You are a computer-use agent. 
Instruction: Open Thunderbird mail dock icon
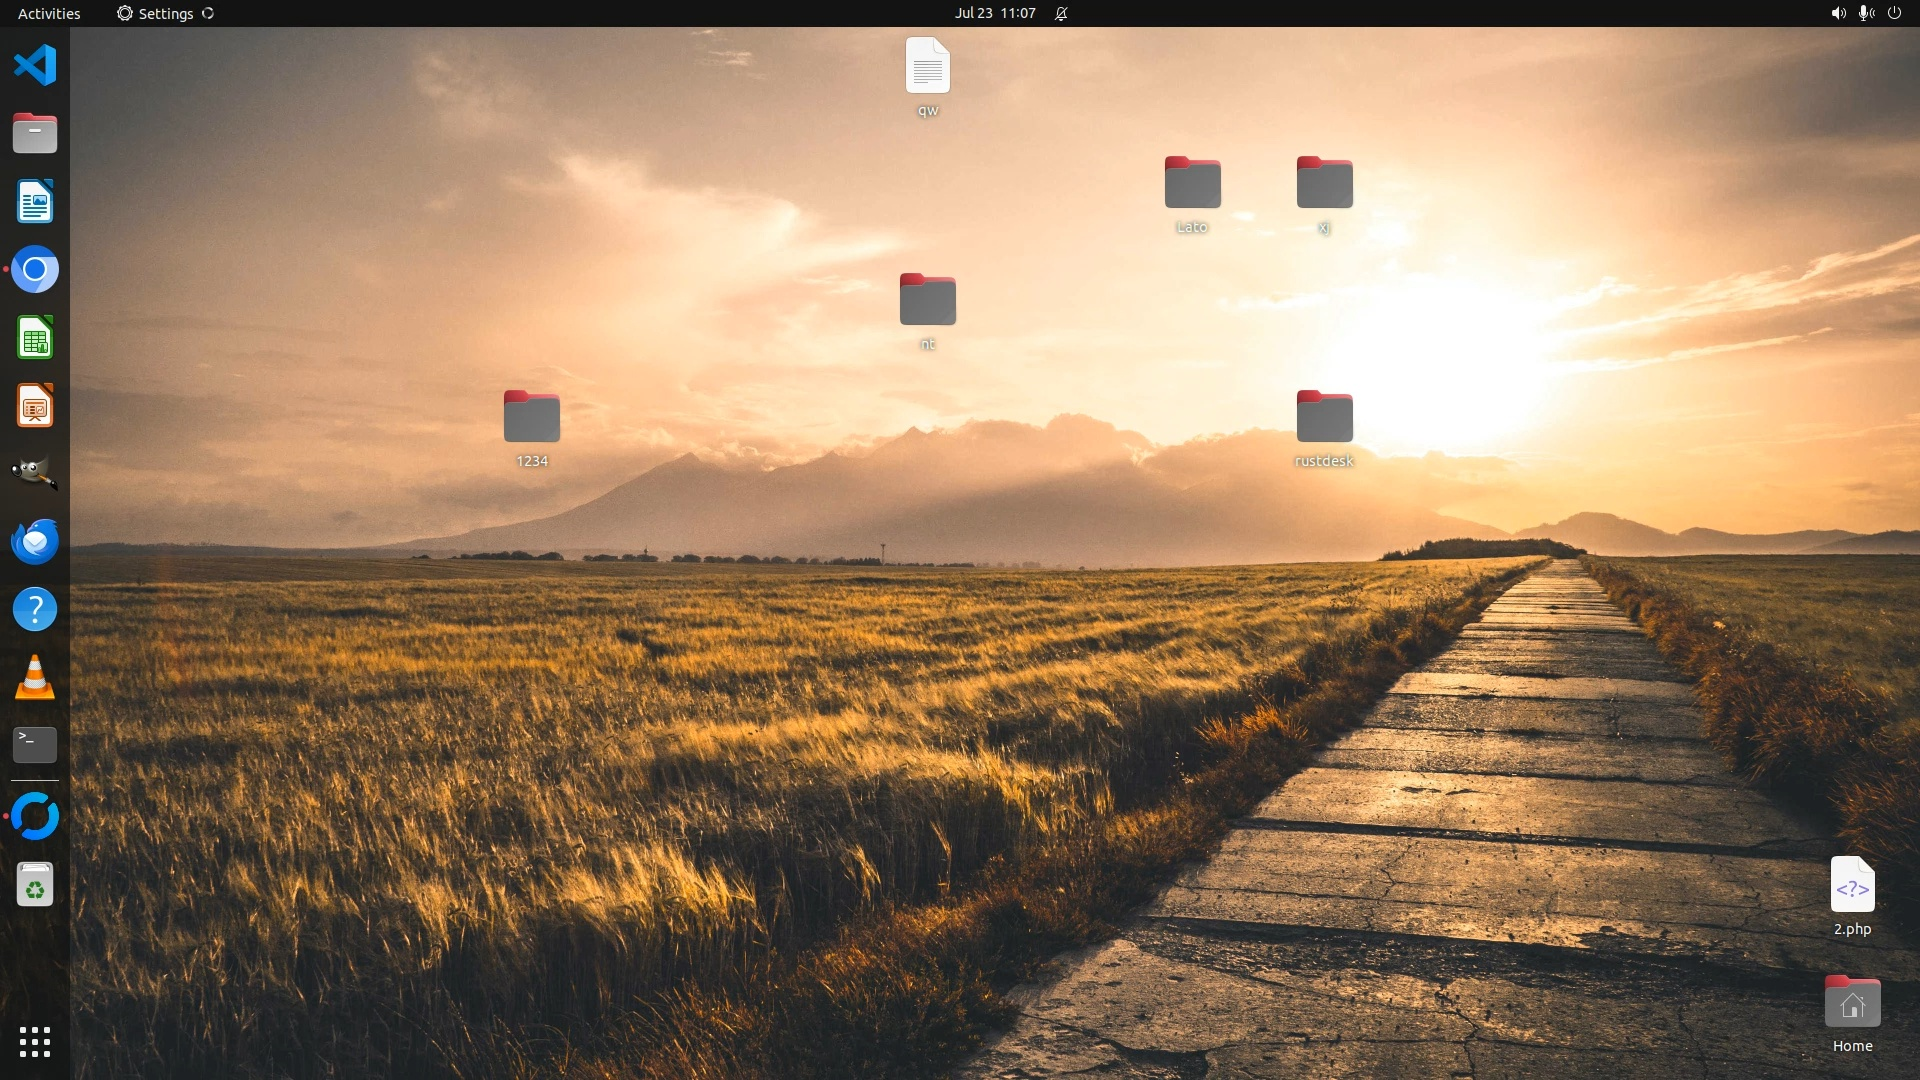click(35, 541)
